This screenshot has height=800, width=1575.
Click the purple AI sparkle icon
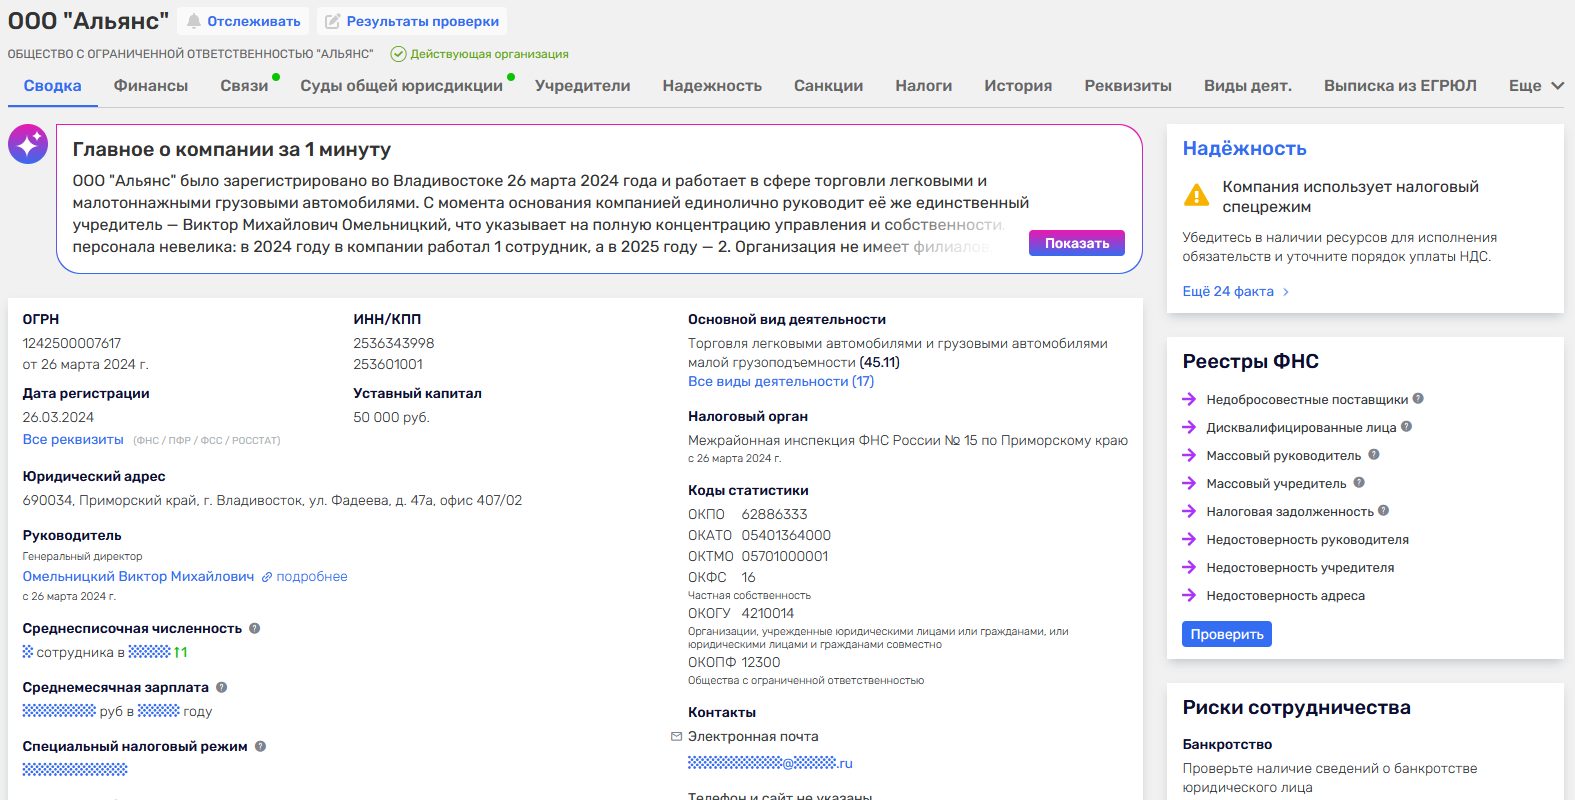[28, 145]
